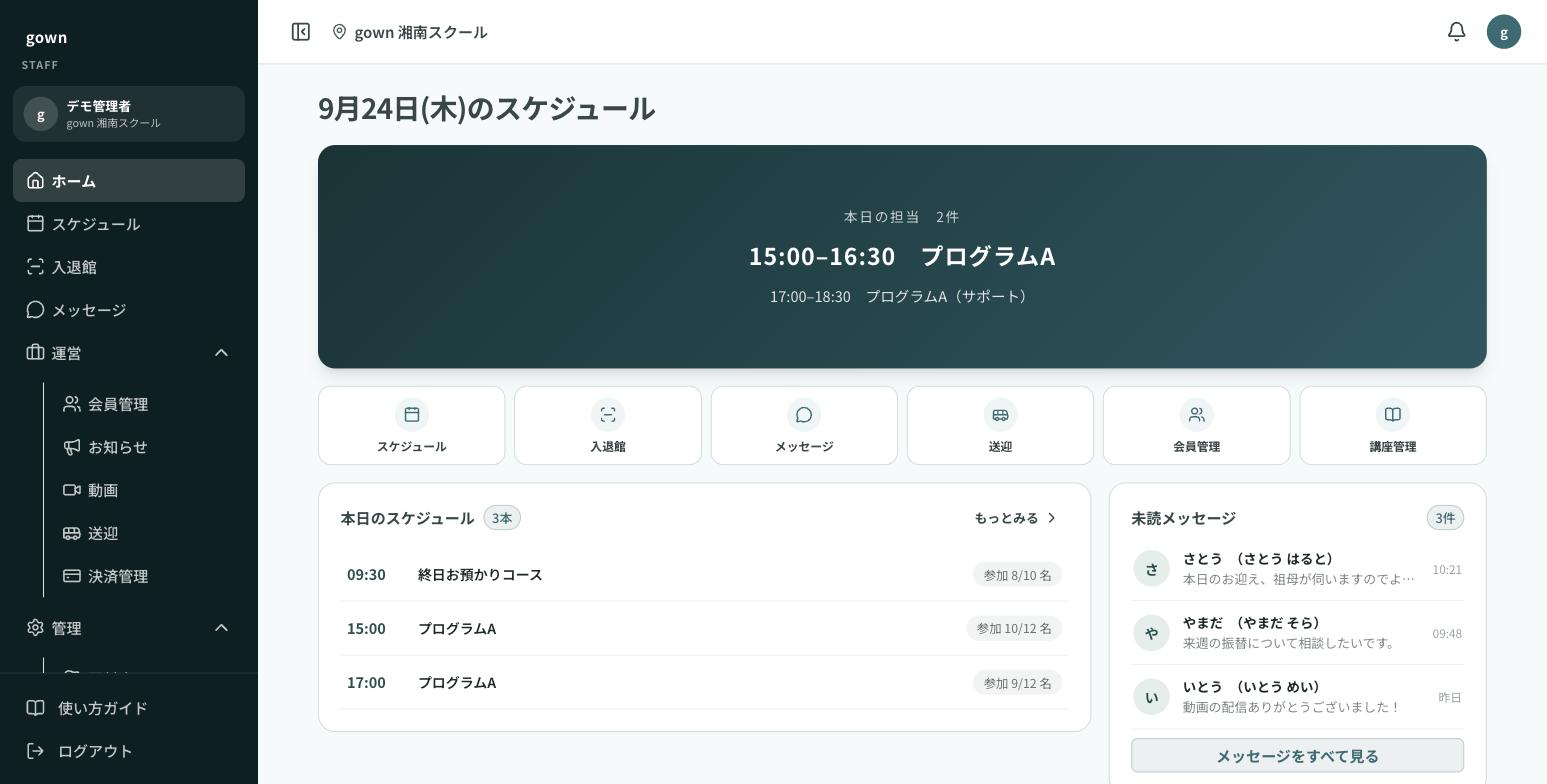Select メッセージ in the sidebar menu

tap(129, 310)
